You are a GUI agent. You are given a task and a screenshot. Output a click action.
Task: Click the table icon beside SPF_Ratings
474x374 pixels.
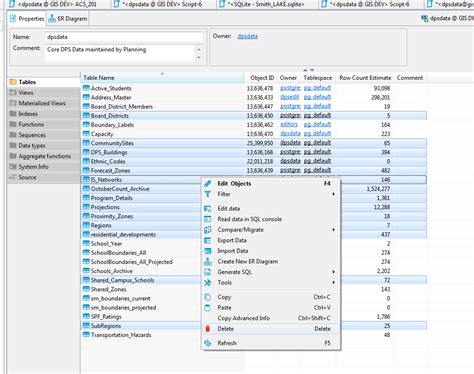pos(86,316)
